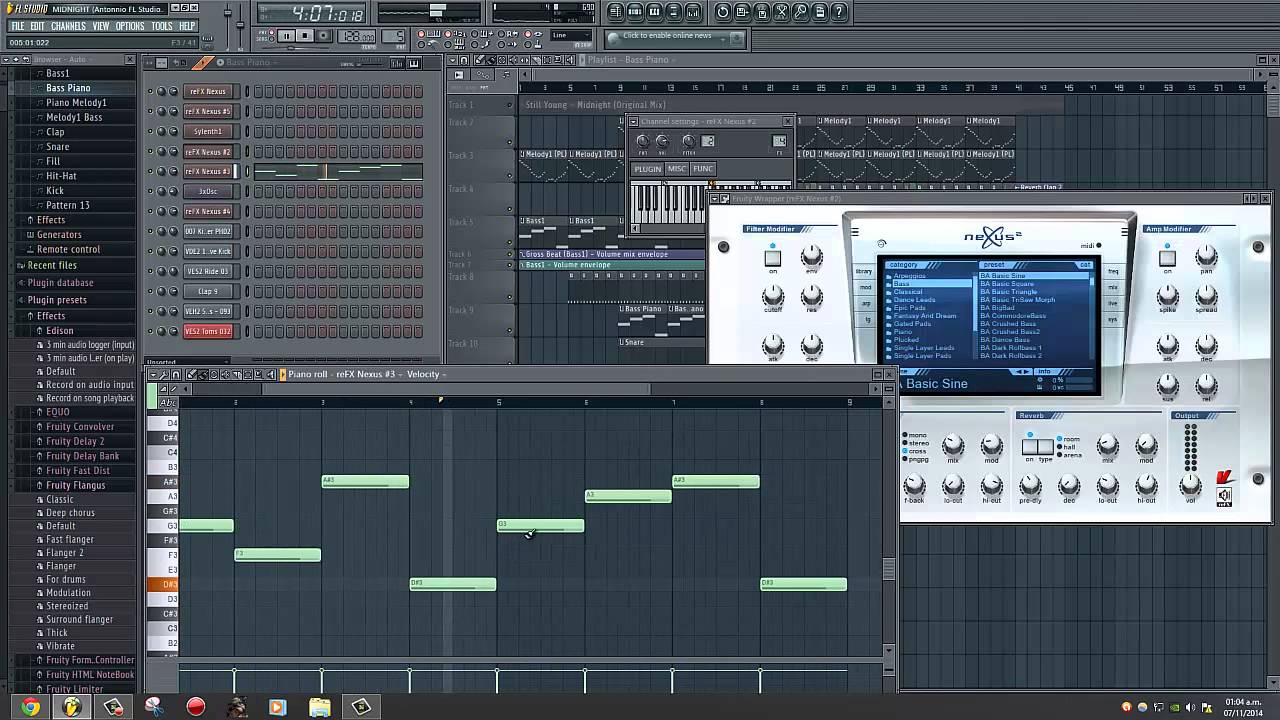Click the Record transport button
This screenshot has width=1280, height=720.
coord(324,36)
